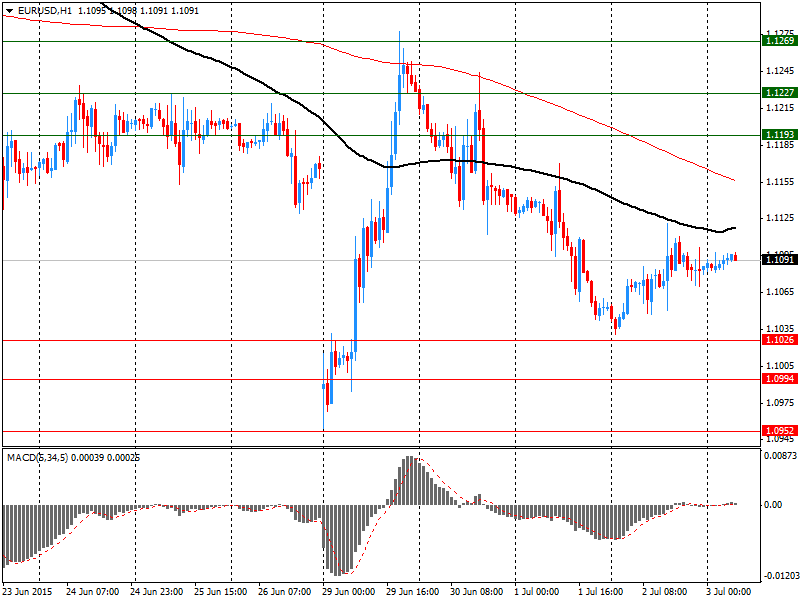The image size is (800, 600).
Task: Click the 1.1065 value on price scale
Action: [x=780, y=292]
